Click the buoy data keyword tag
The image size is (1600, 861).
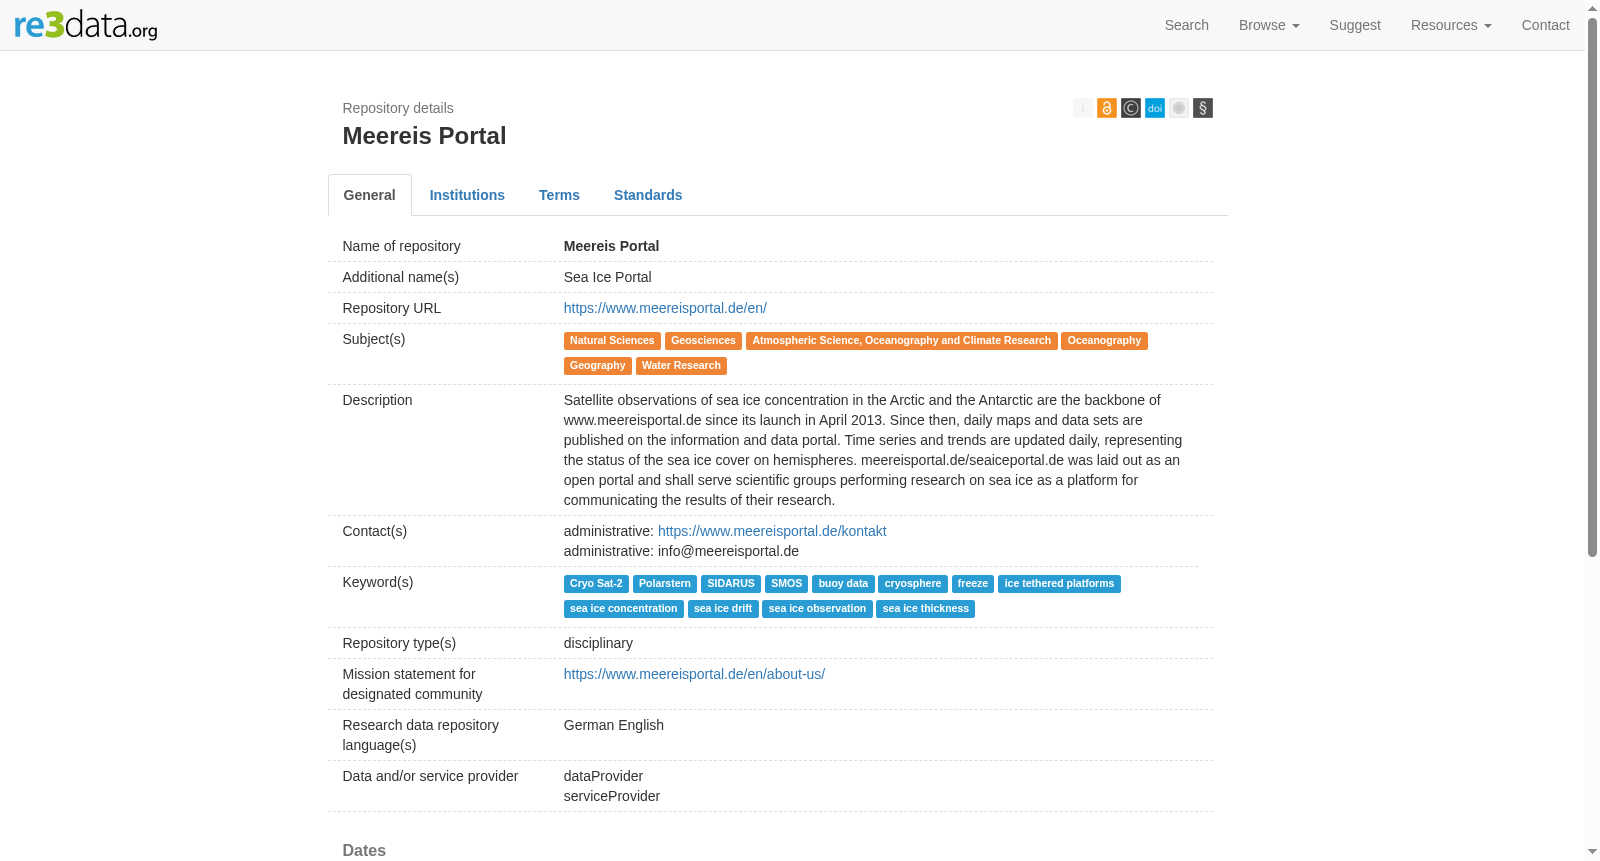843,584
